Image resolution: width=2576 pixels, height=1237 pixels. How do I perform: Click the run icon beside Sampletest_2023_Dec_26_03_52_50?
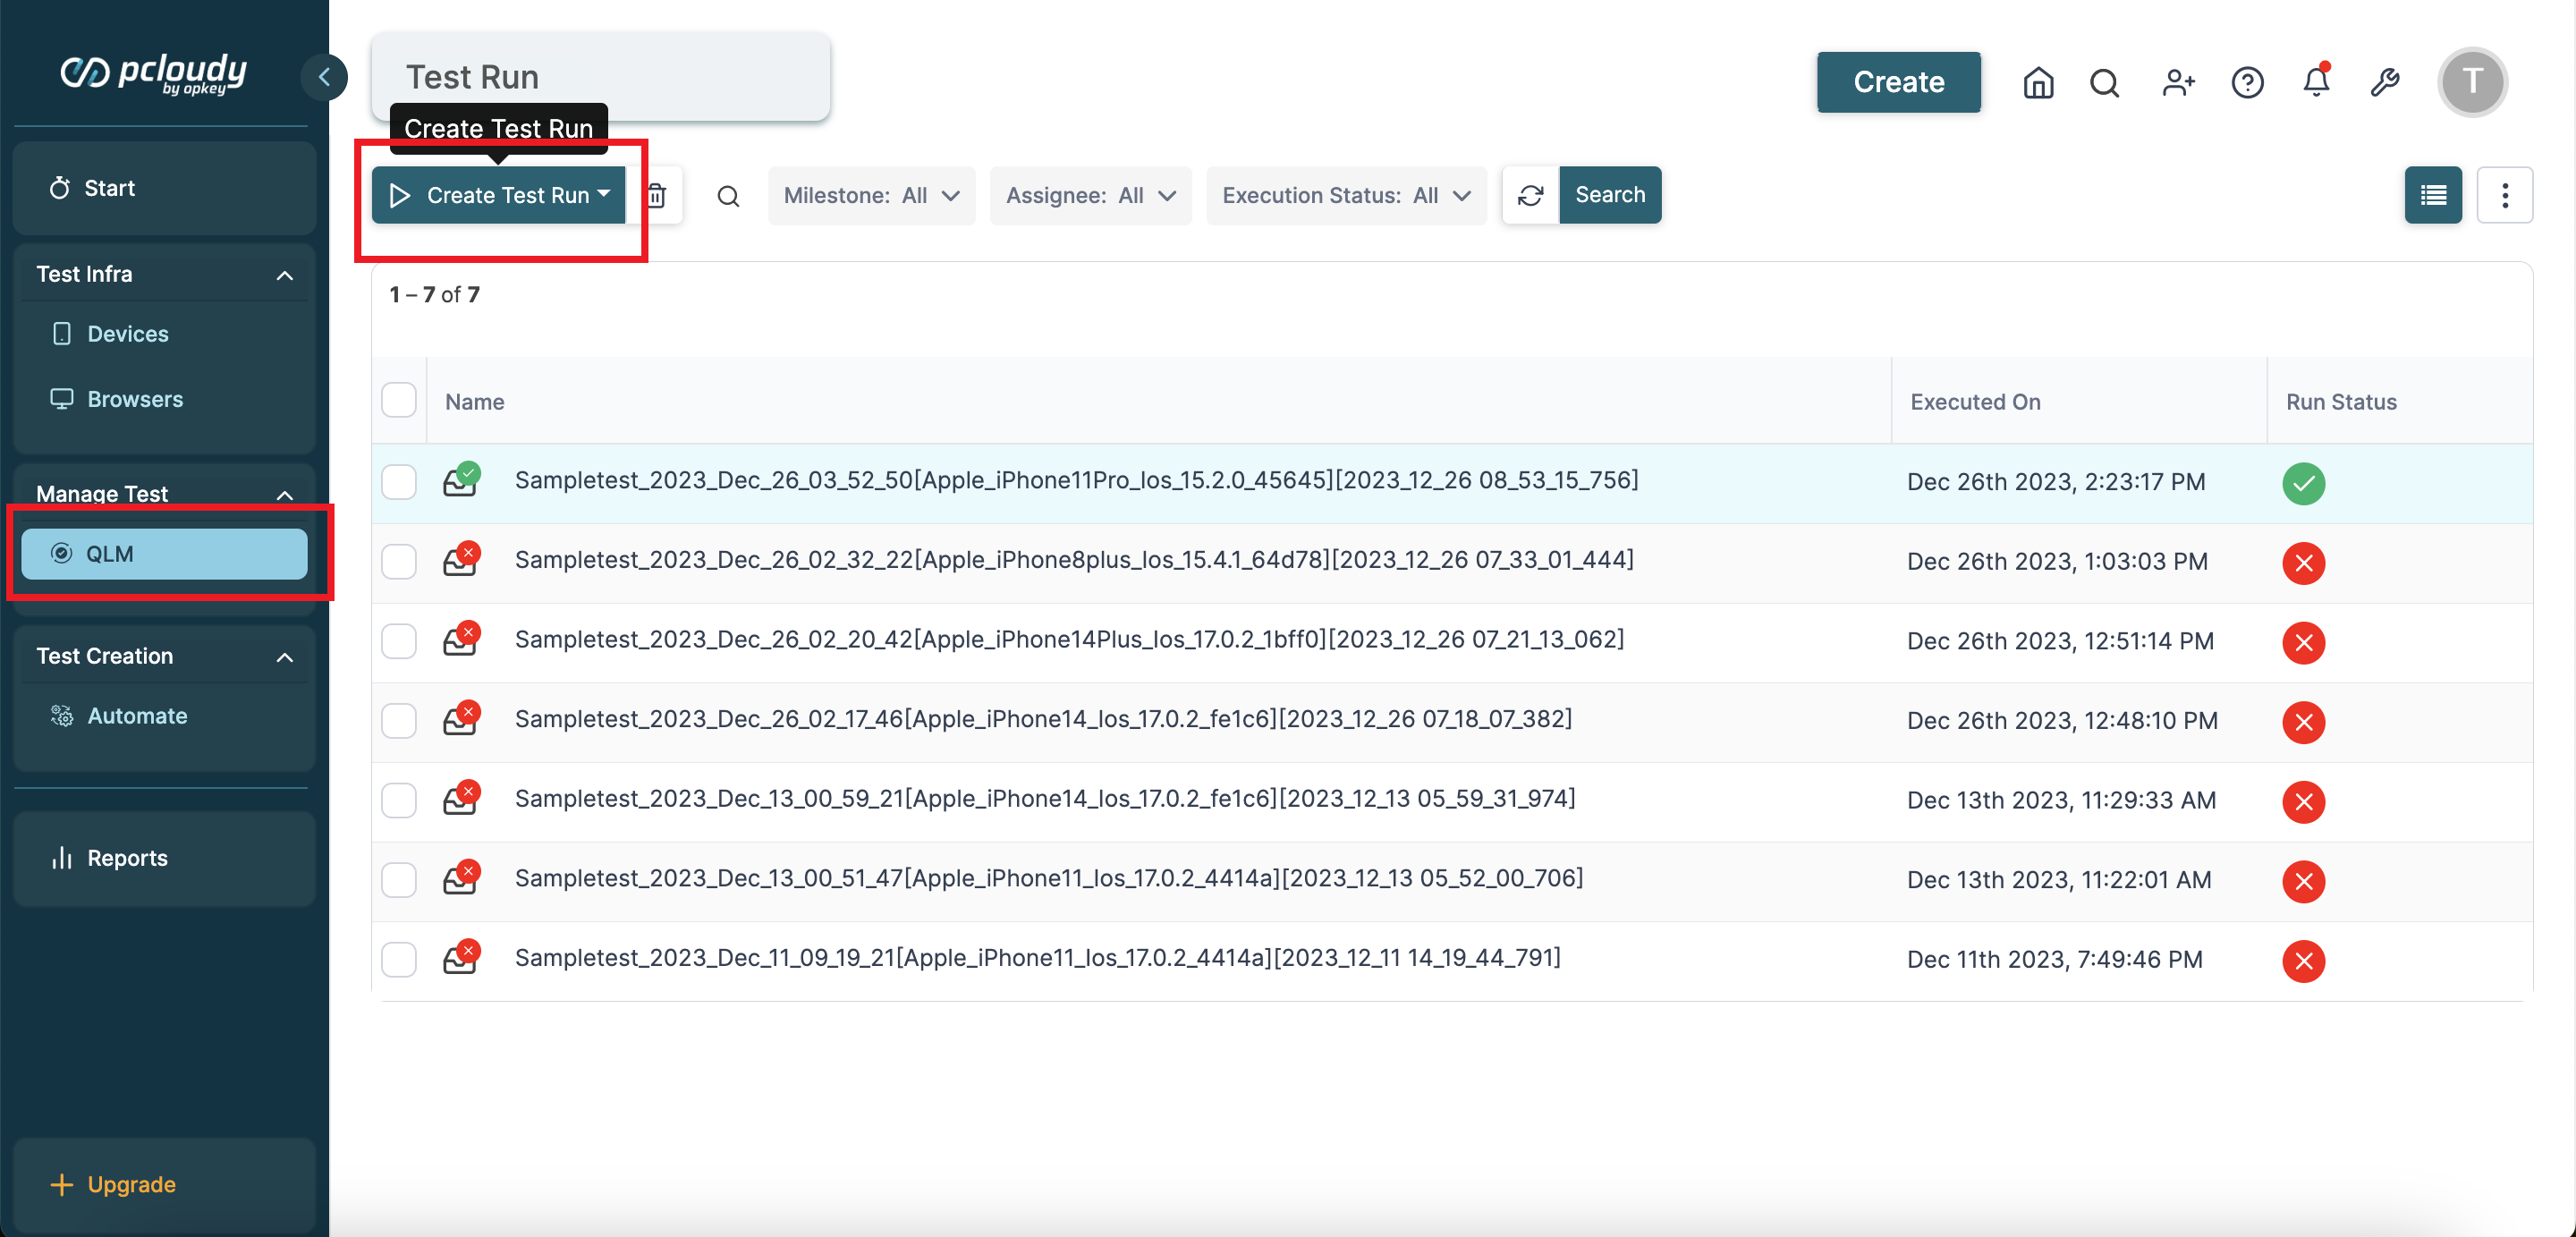pos(461,480)
